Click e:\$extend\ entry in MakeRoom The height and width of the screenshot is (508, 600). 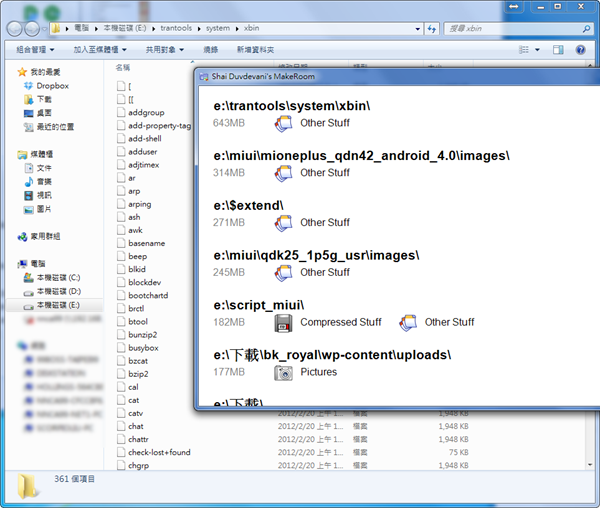coord(248,205)
